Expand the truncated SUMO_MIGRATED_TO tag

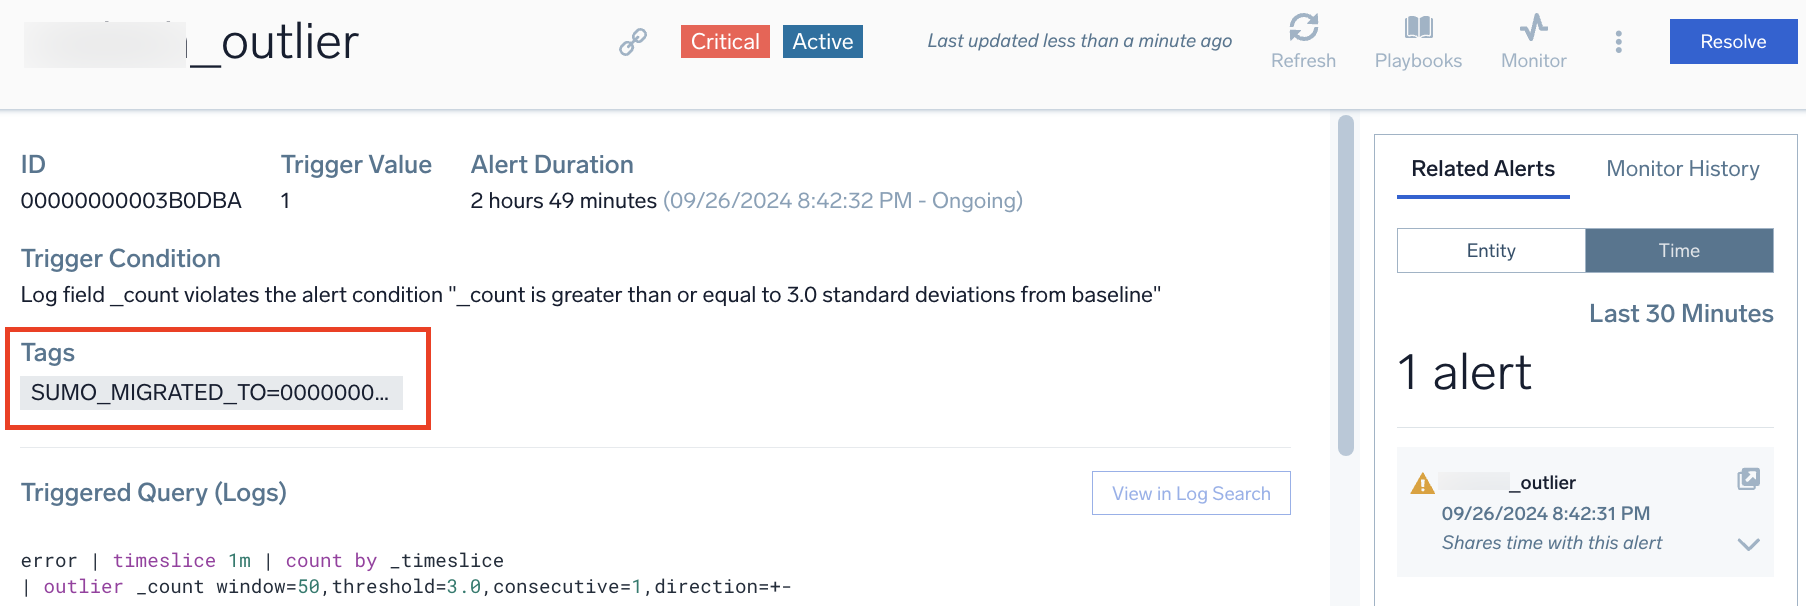(x=210, y=392)
